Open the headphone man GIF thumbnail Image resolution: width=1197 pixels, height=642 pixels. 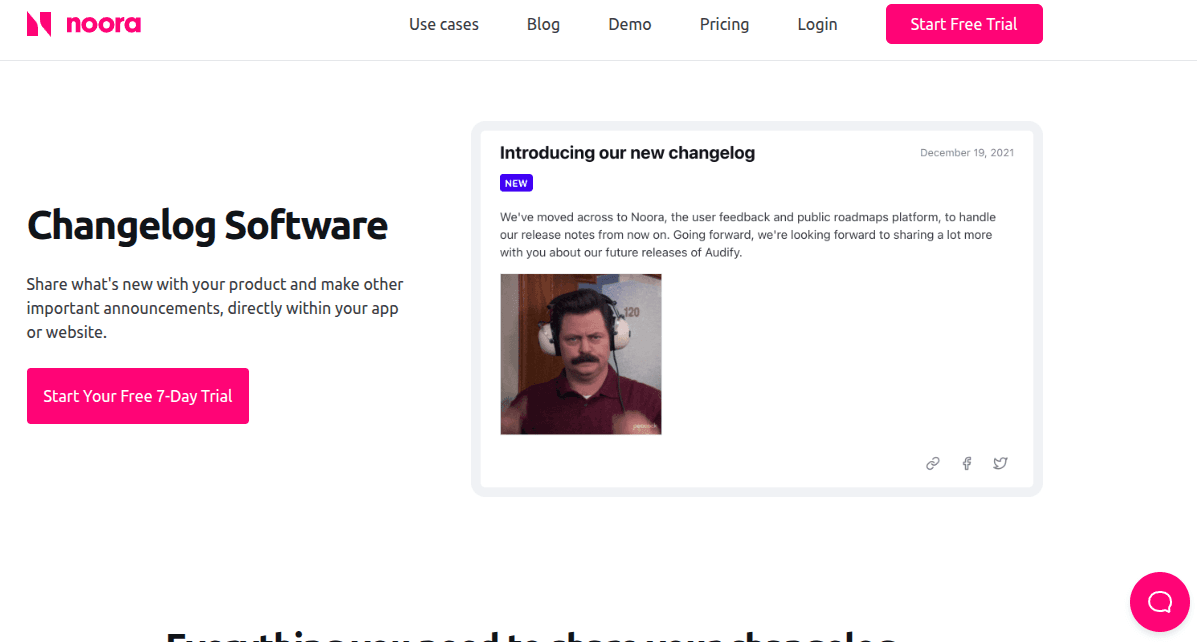[580, 354]
